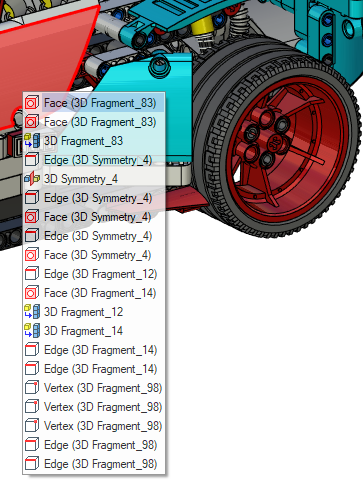
Task: Pick the first Edge (3D Fragment_14) entry
Action: coord(94,350)
